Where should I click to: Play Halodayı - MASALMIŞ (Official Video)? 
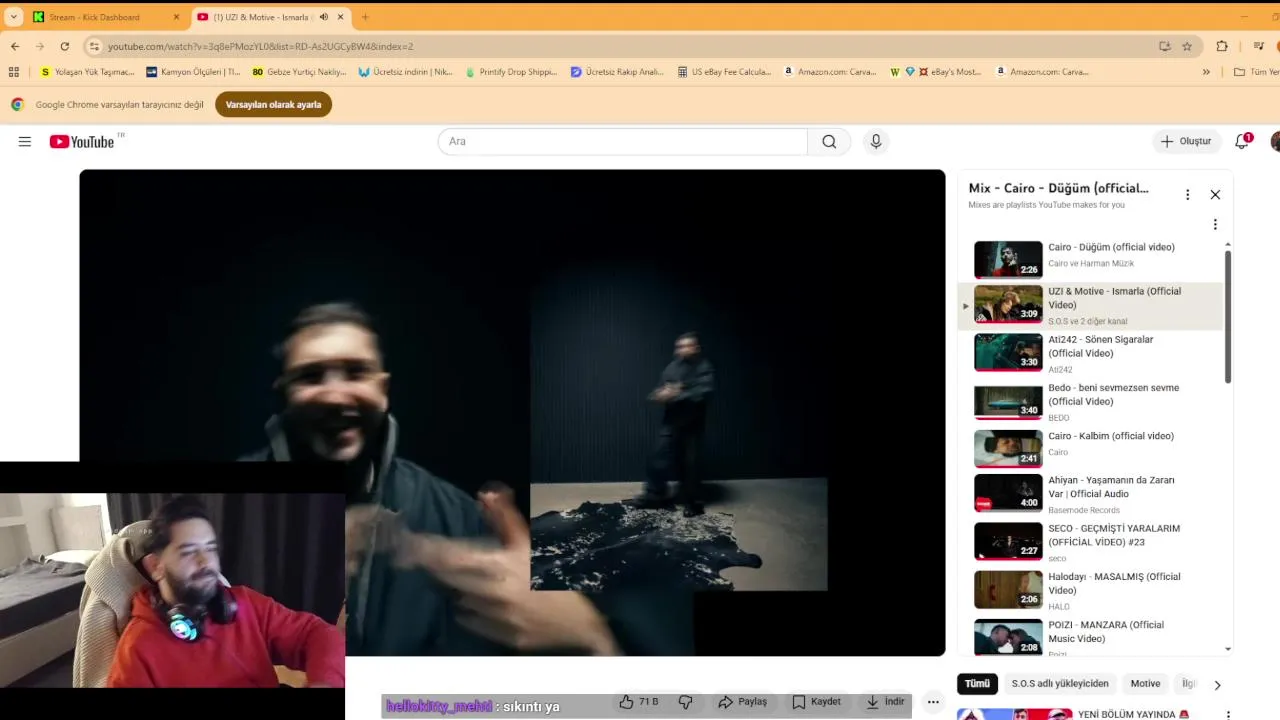(x=1090, y=590)
